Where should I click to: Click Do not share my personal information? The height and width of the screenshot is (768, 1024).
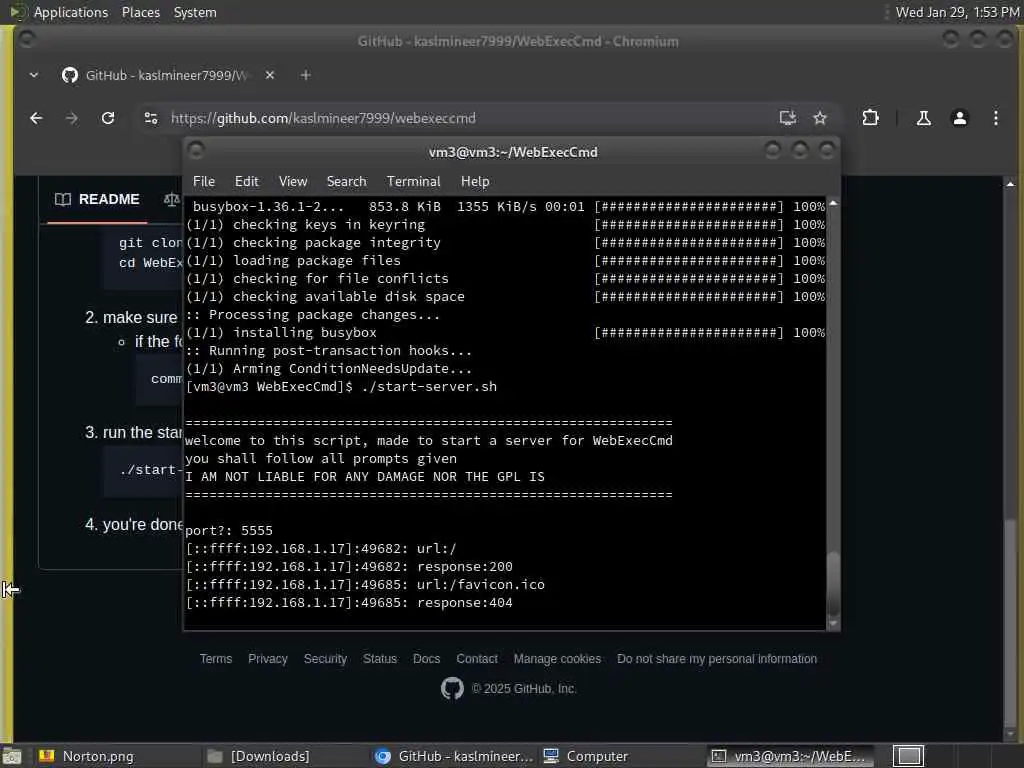(717, 659)
